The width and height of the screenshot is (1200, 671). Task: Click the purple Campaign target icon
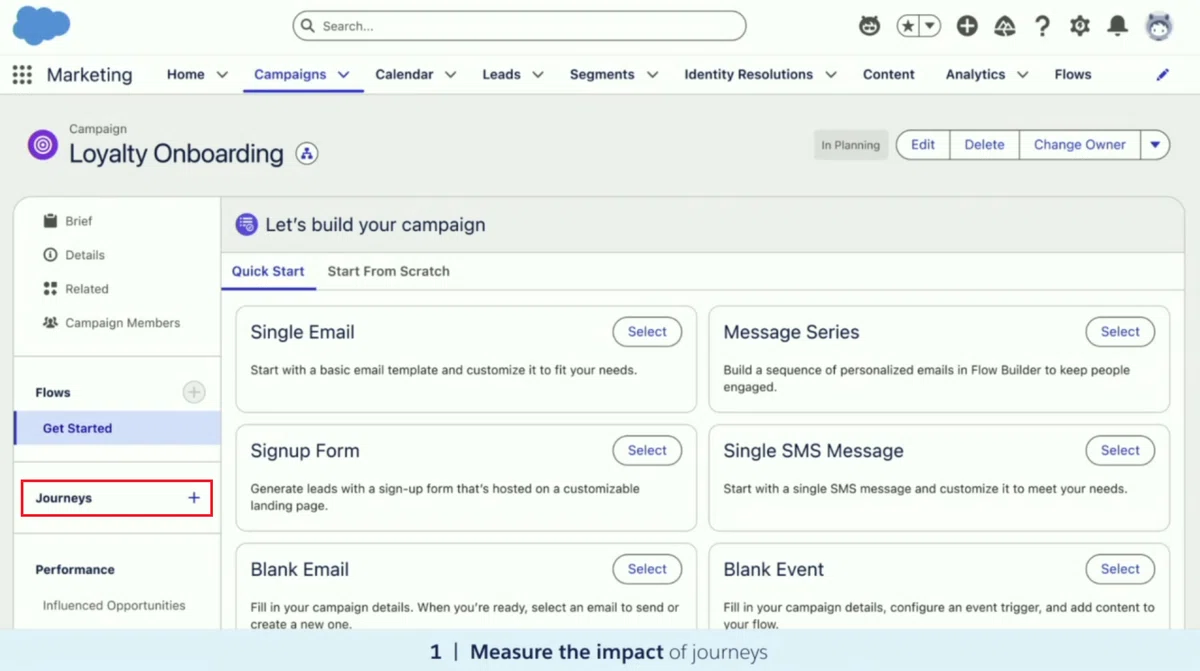43,145
